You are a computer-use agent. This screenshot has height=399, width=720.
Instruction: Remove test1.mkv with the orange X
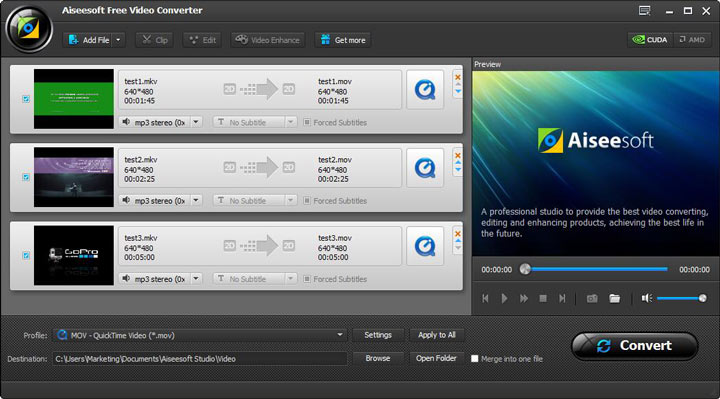click(x=457, y=77)
